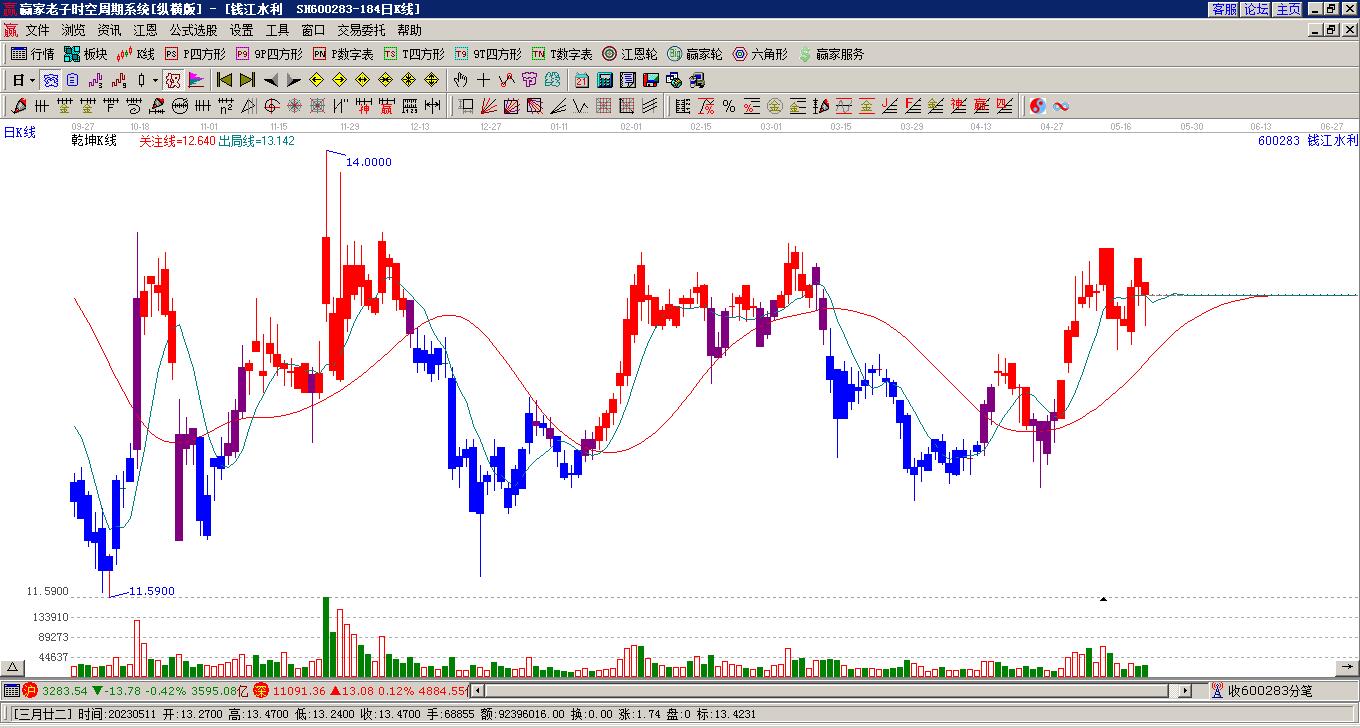This screenshot has width=1360, height=728.
Task: Click the 客服 customer service button
Action: (1224, 9)
